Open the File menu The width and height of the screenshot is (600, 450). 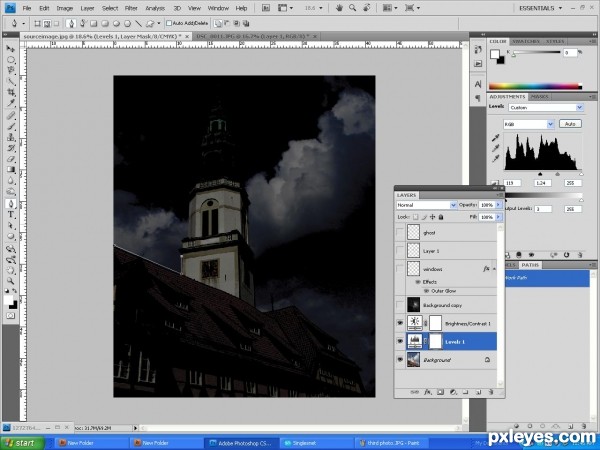27,8
